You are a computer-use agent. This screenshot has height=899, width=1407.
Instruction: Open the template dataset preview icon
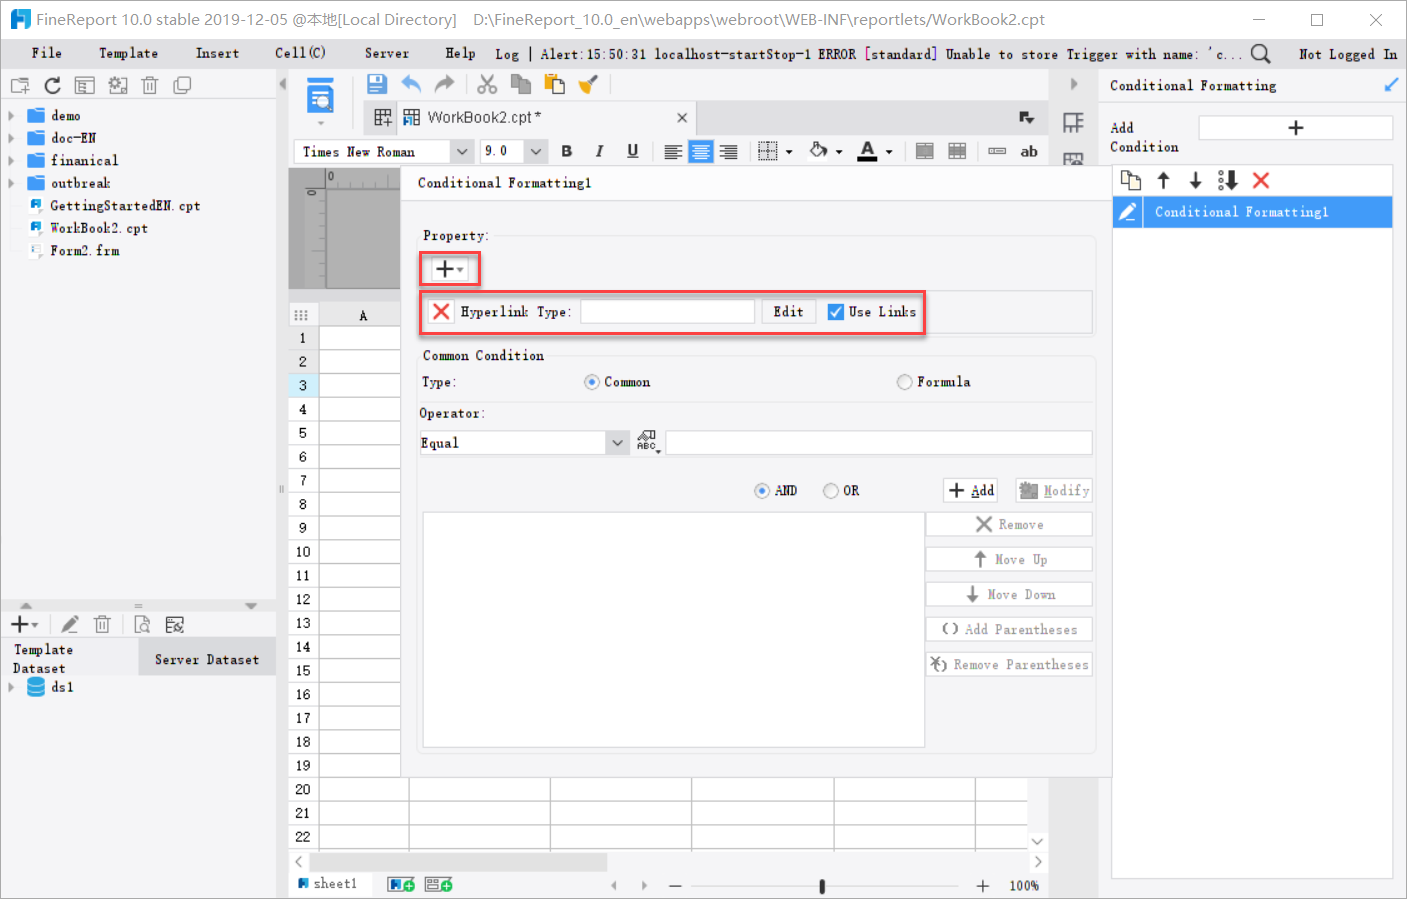pos(142,624)
